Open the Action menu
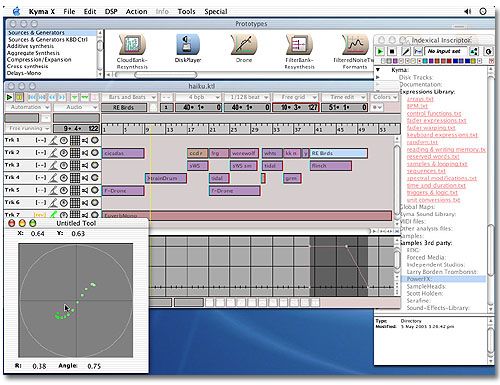 [x=136, y=11]
